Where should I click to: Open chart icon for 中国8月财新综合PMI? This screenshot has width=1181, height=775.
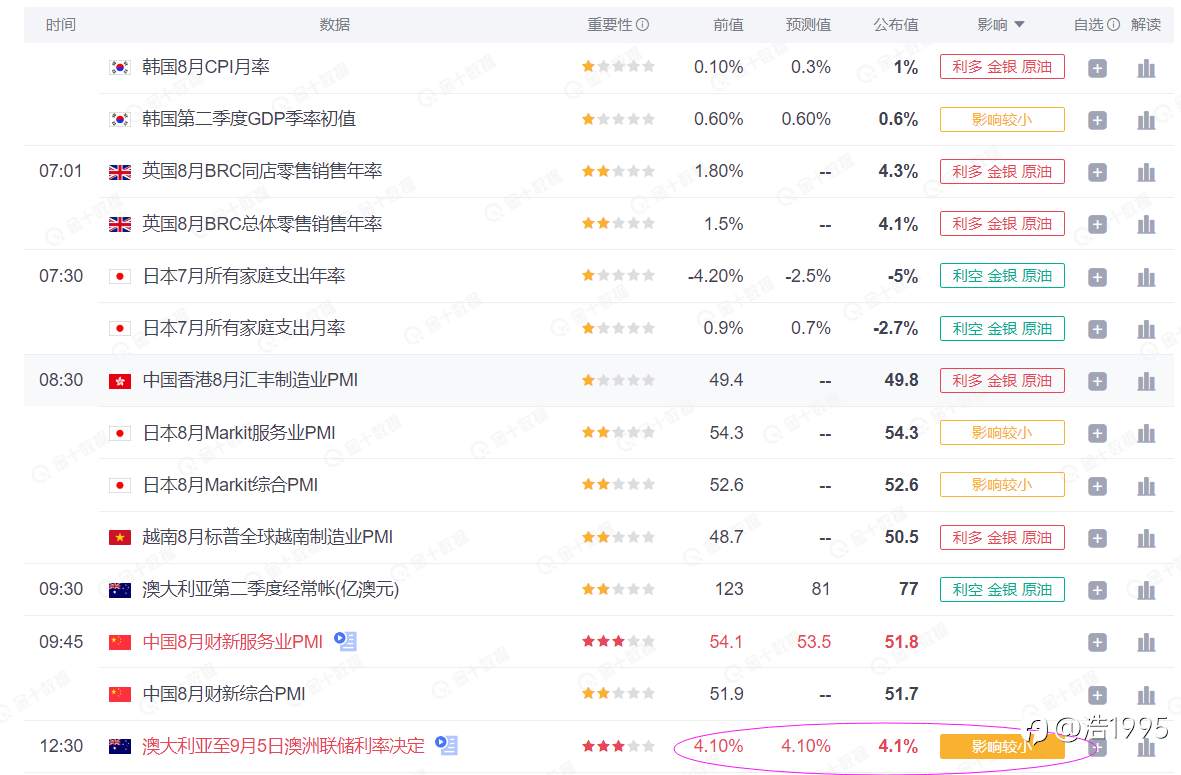(x=1146, y=694)
